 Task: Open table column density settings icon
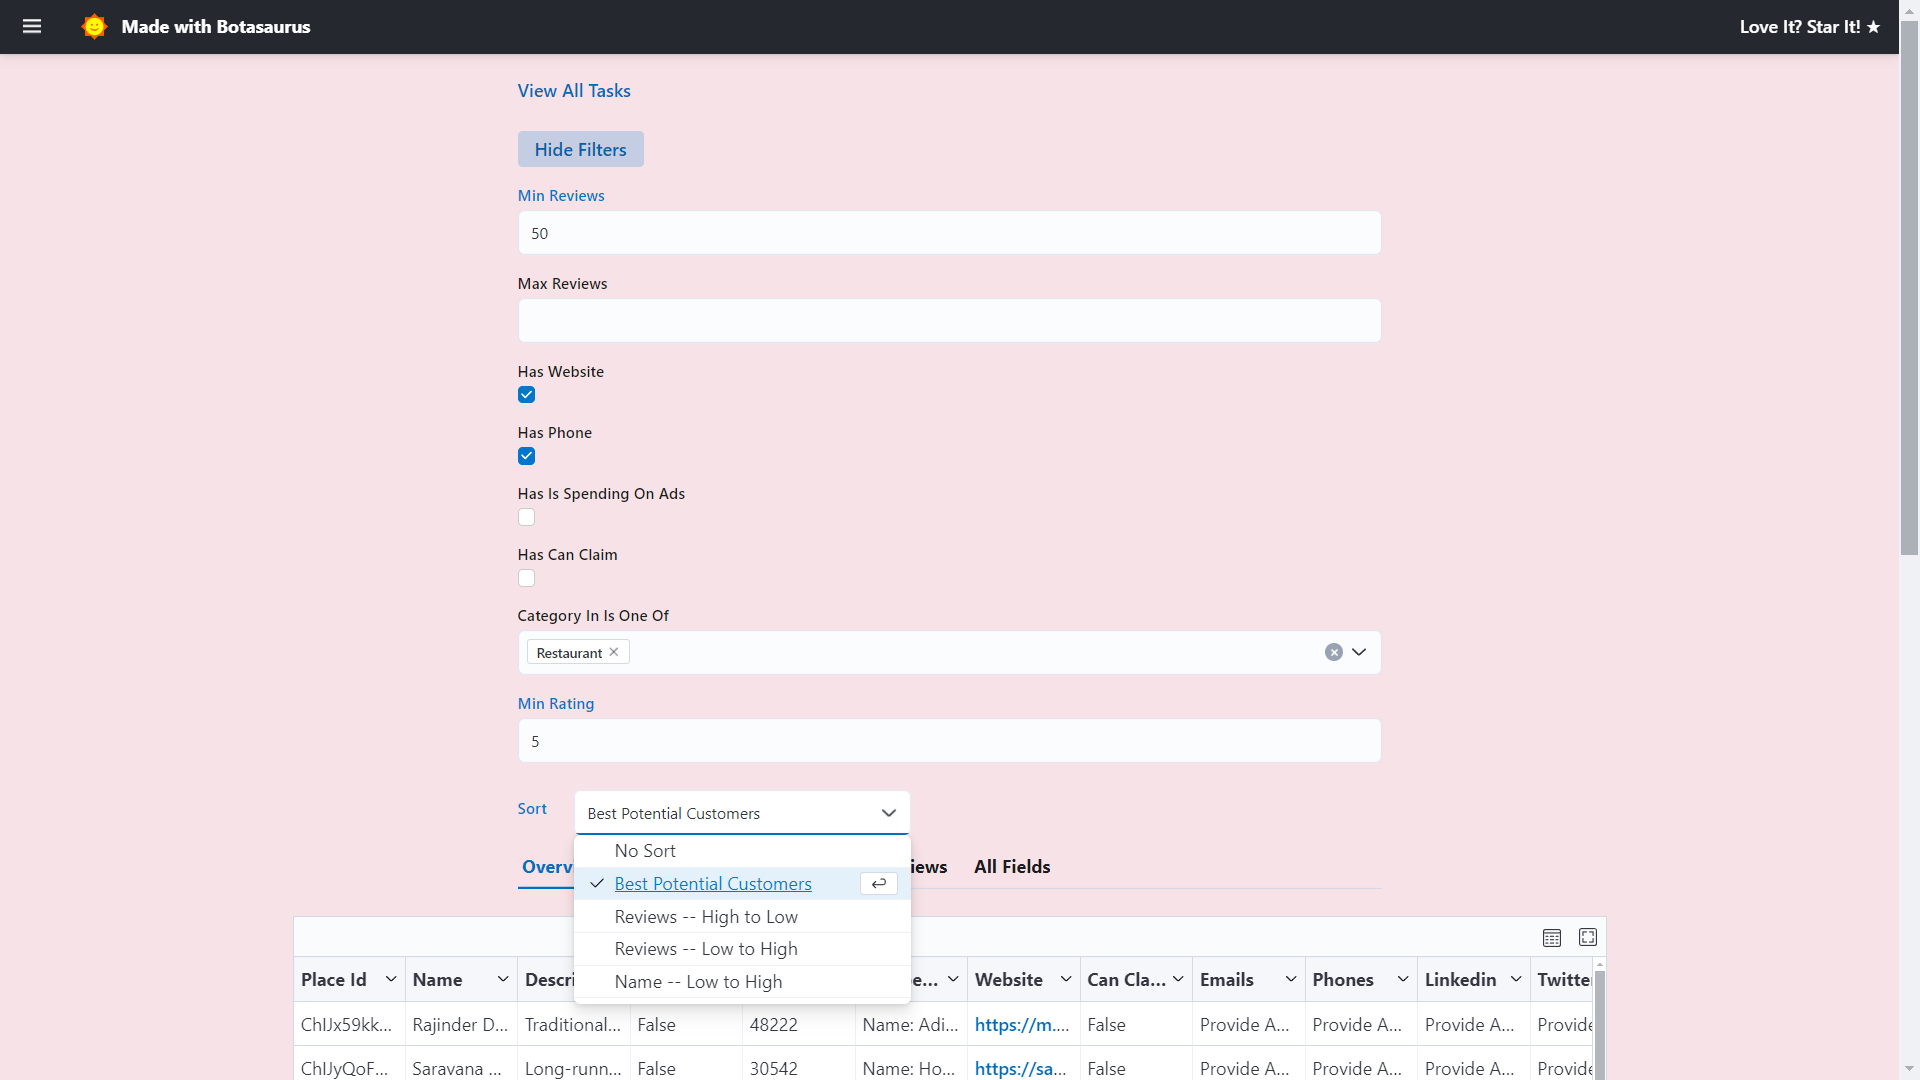click(x=1551, y=938)
